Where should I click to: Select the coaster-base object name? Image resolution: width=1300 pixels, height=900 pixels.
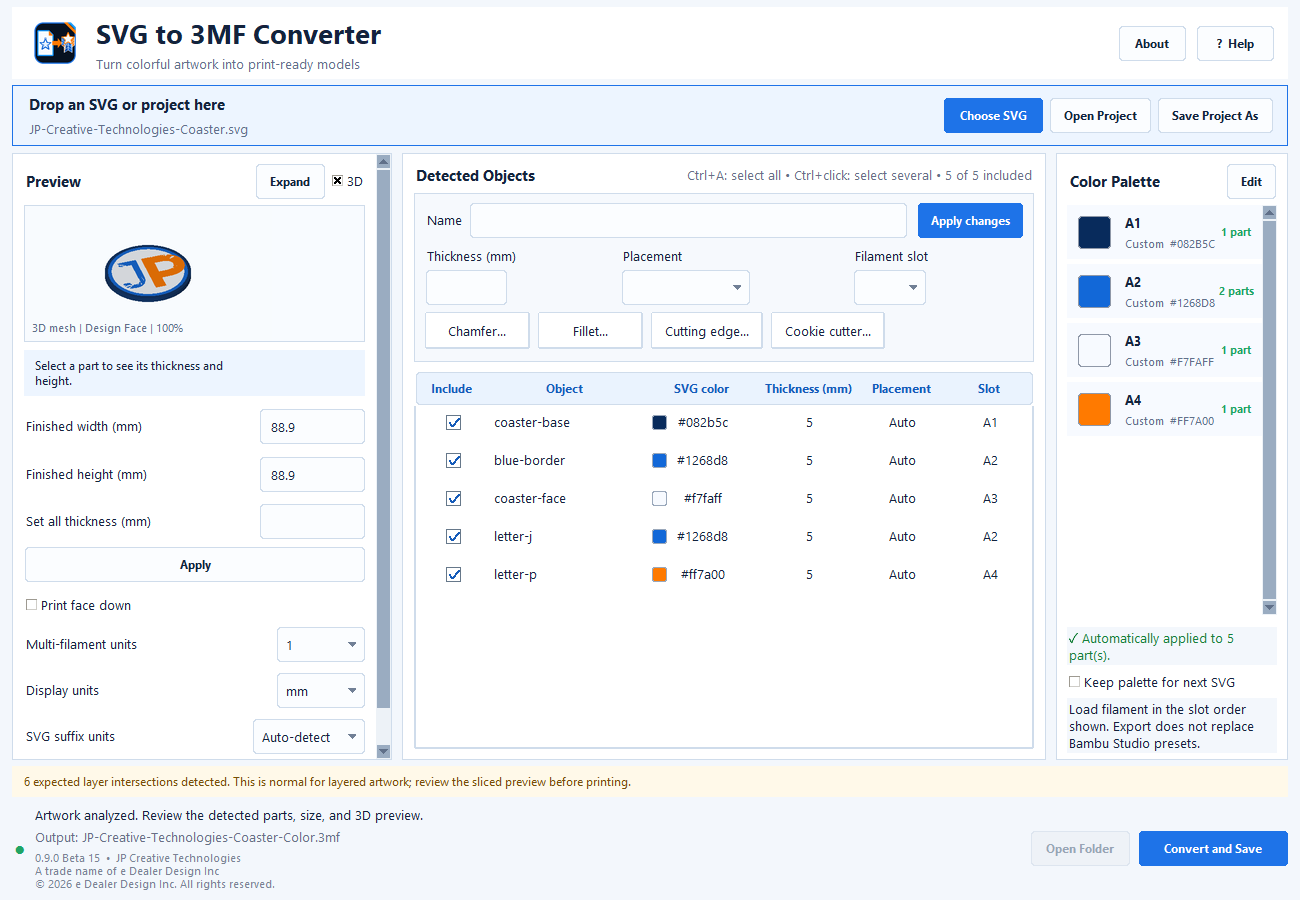(x=532, y=423)
